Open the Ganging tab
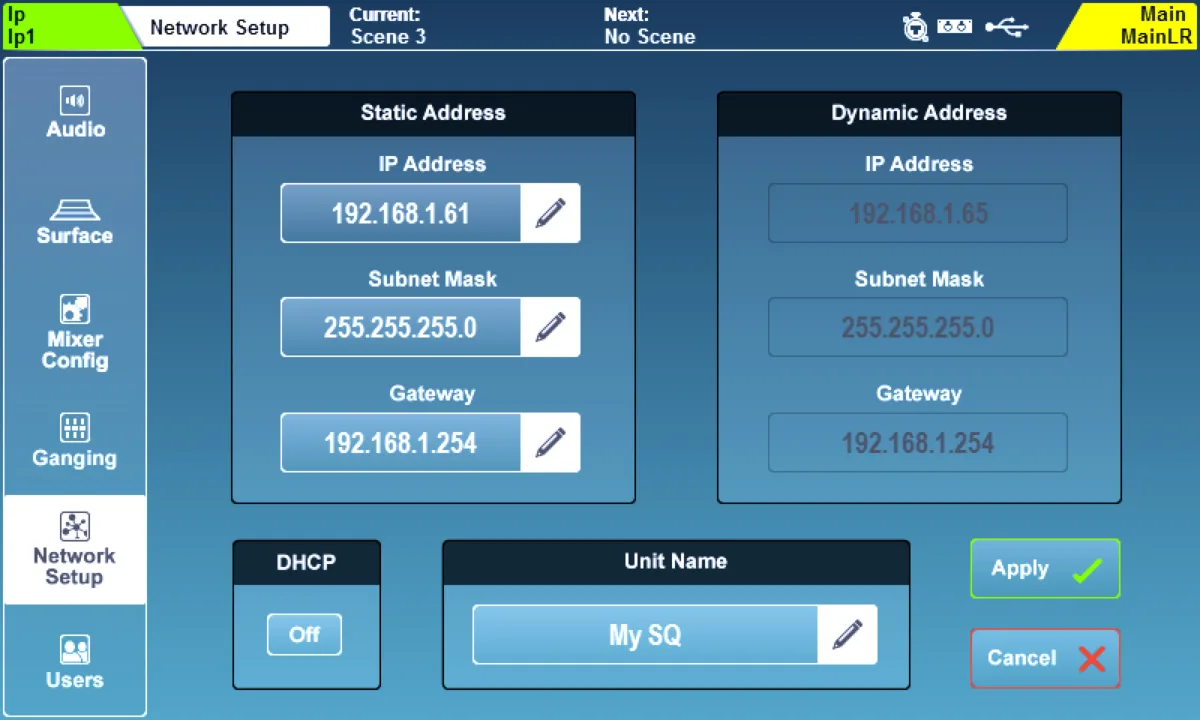The height and width of the screenshot is (720, 1200). point(75,442)
